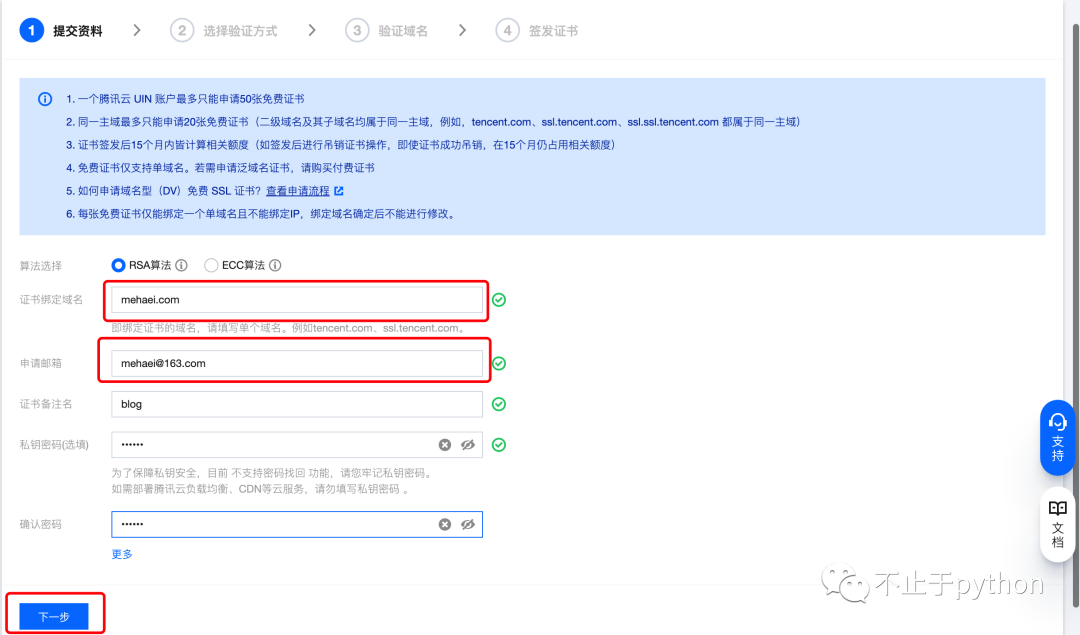Select the RSA算法 radio button
This screenshot has height=635, width=1080.
(x=118, y=266)
